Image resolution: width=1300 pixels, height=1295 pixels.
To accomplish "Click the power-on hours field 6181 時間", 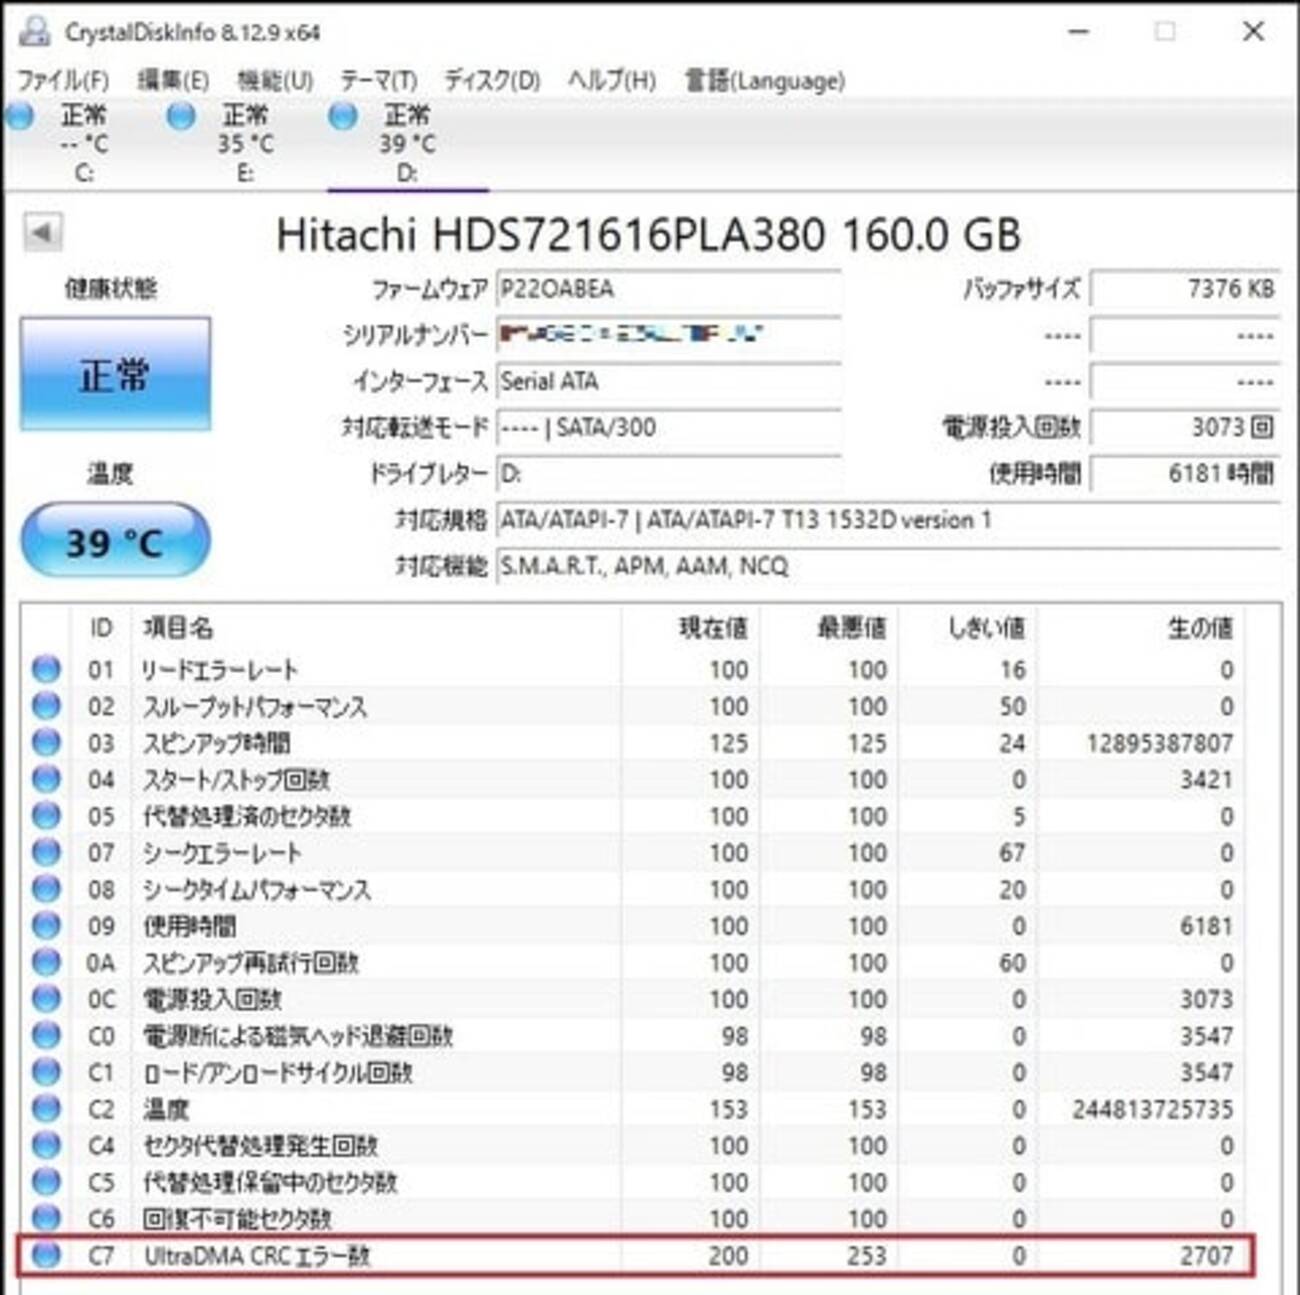I will tap(1185, 474).
